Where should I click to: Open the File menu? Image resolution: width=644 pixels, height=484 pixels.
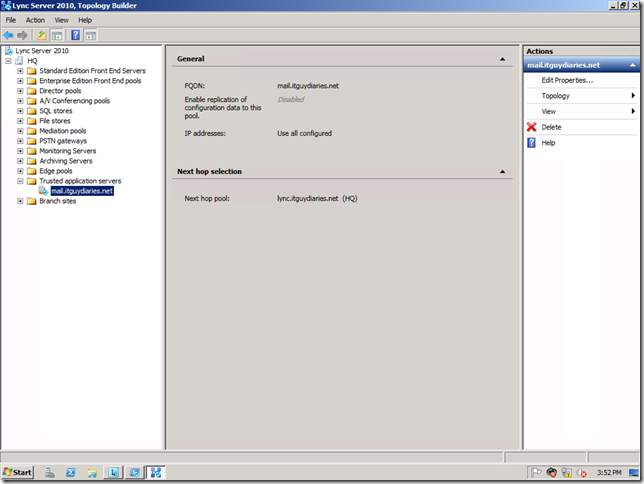coord(11,20)
